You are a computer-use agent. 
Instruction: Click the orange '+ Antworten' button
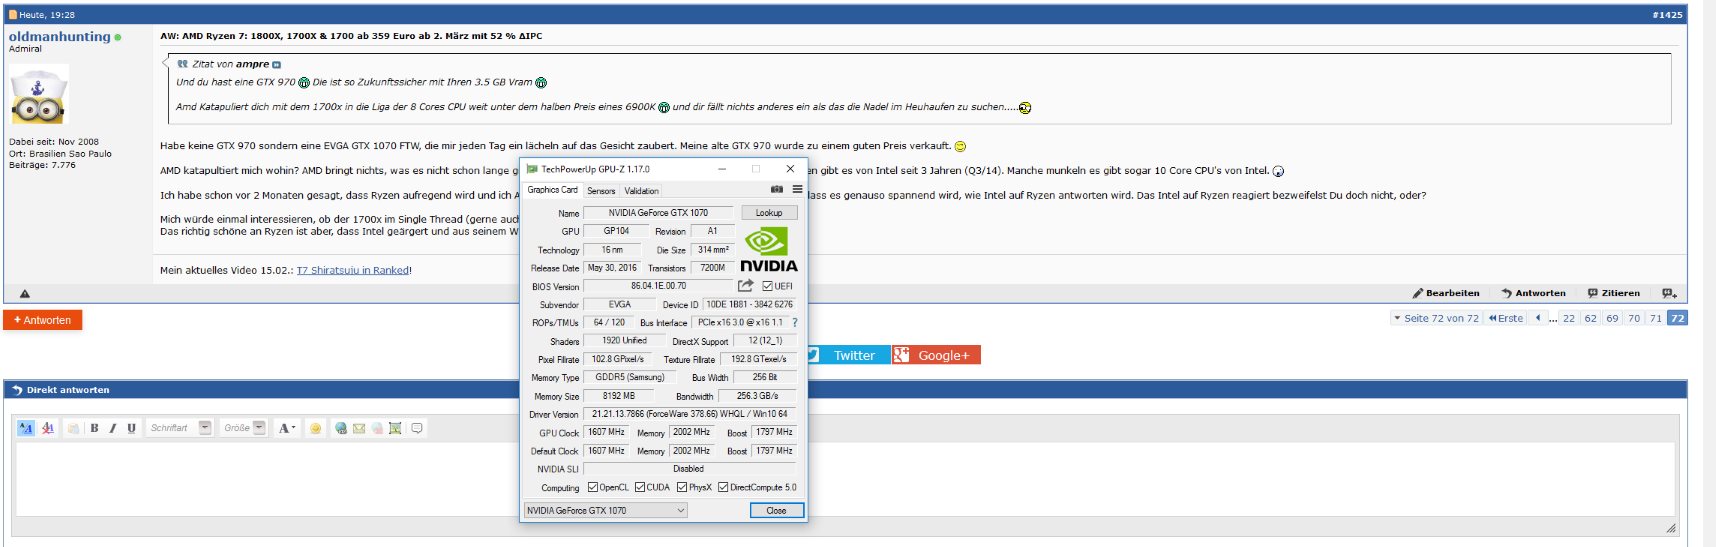(43, 320)
